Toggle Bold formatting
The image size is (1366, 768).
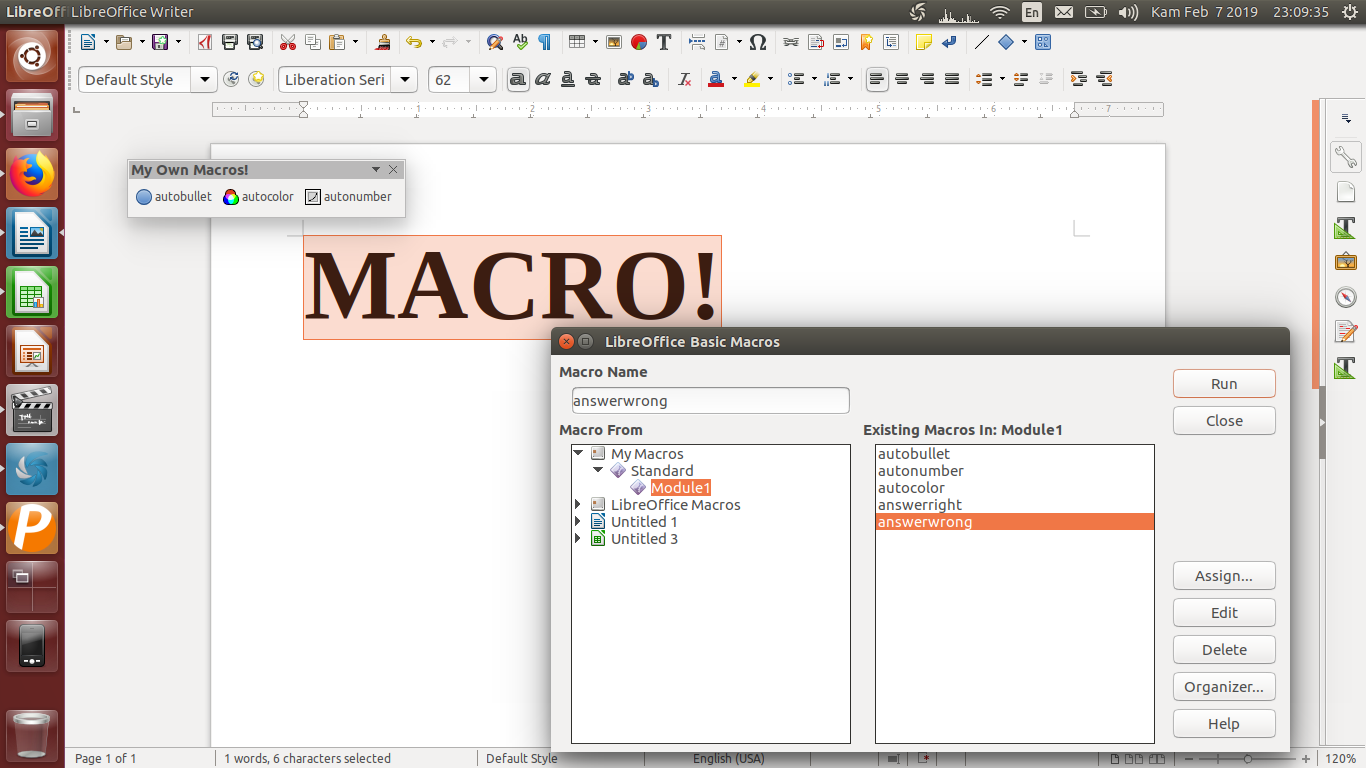pyautogui.click(x=518, y=79)
